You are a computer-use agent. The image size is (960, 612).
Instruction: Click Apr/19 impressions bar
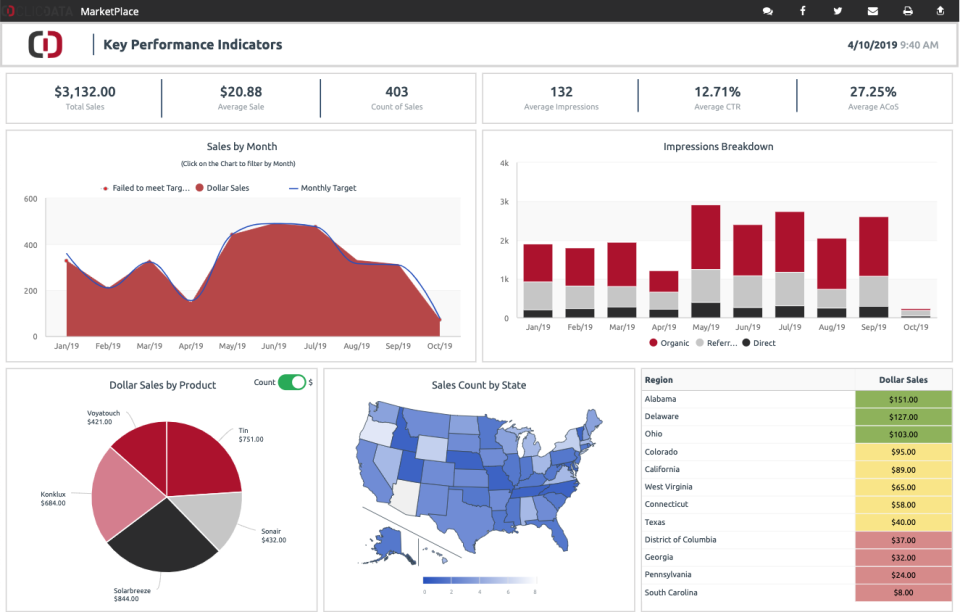click(x=664, y=294)
